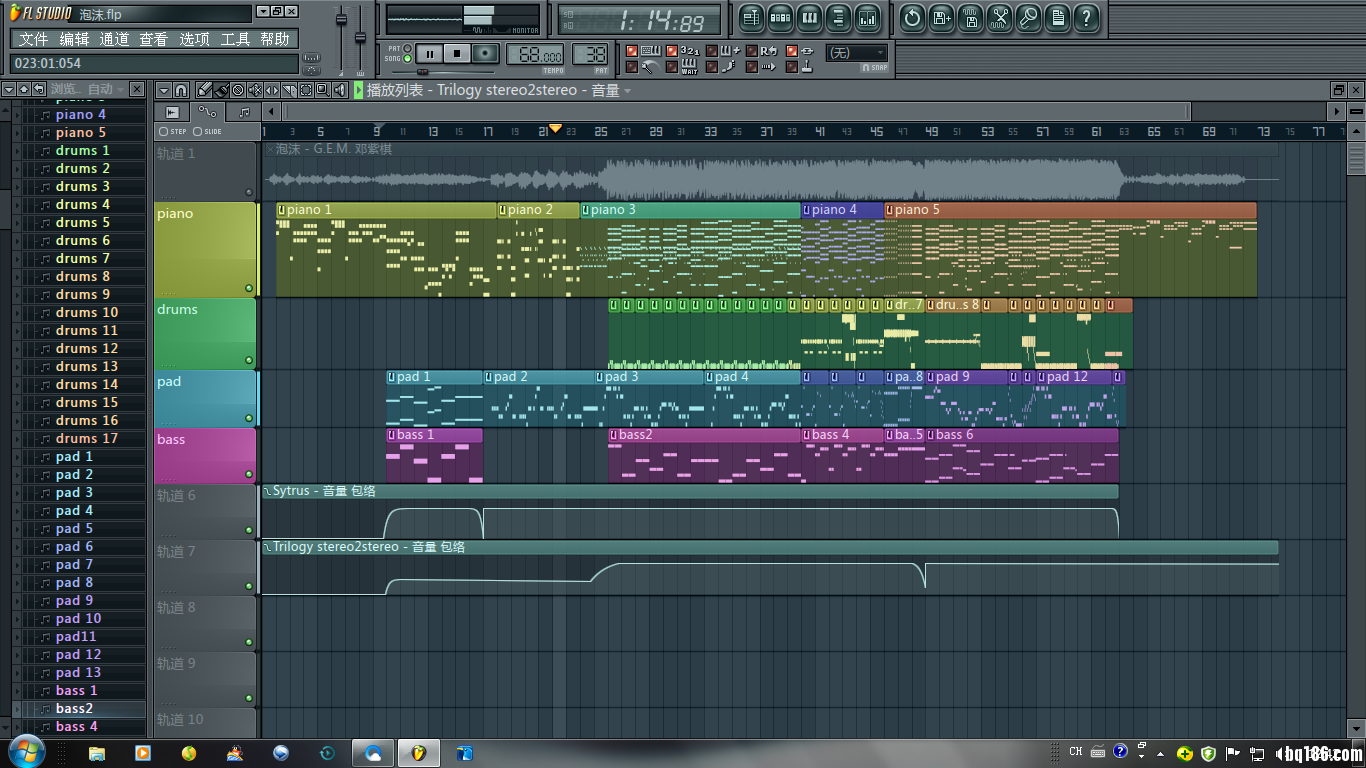Open the audio editor scissors icon
Image resolution: width=1366 pixels, height=768 pixels.
(999, 18)
